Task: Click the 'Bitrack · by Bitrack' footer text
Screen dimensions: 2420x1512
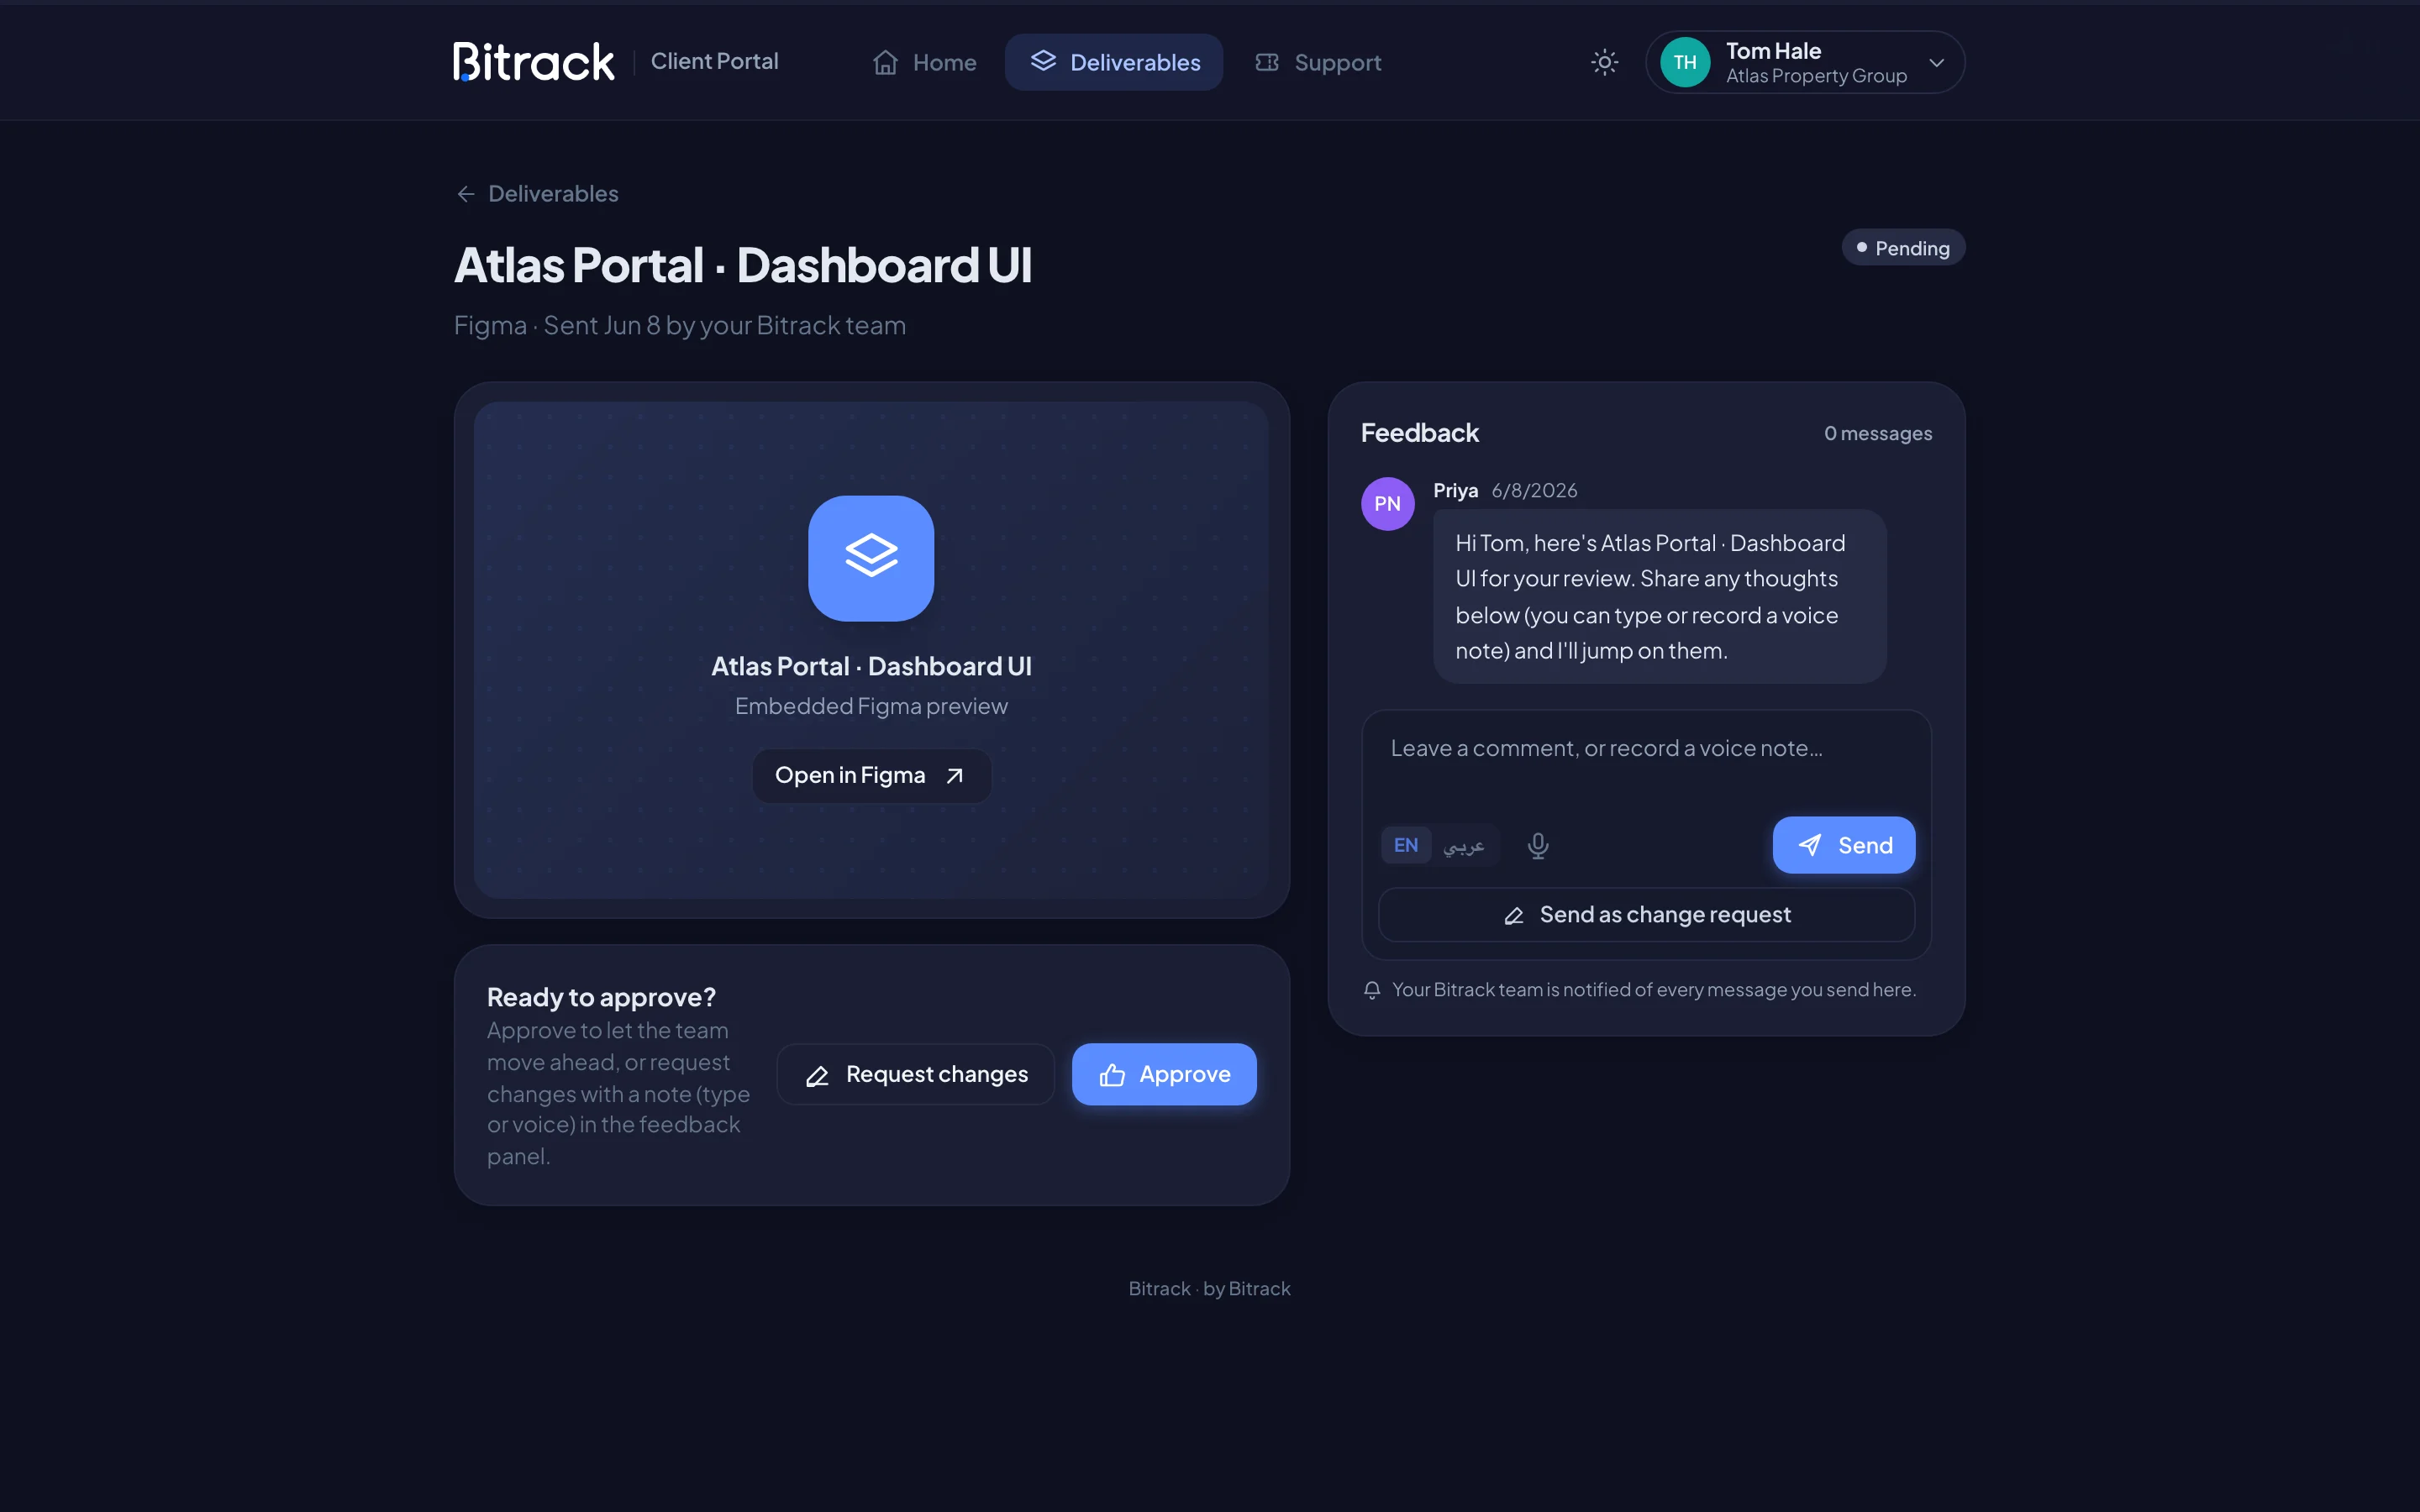Action: pyautogui.click(x=1209, y=1289)
